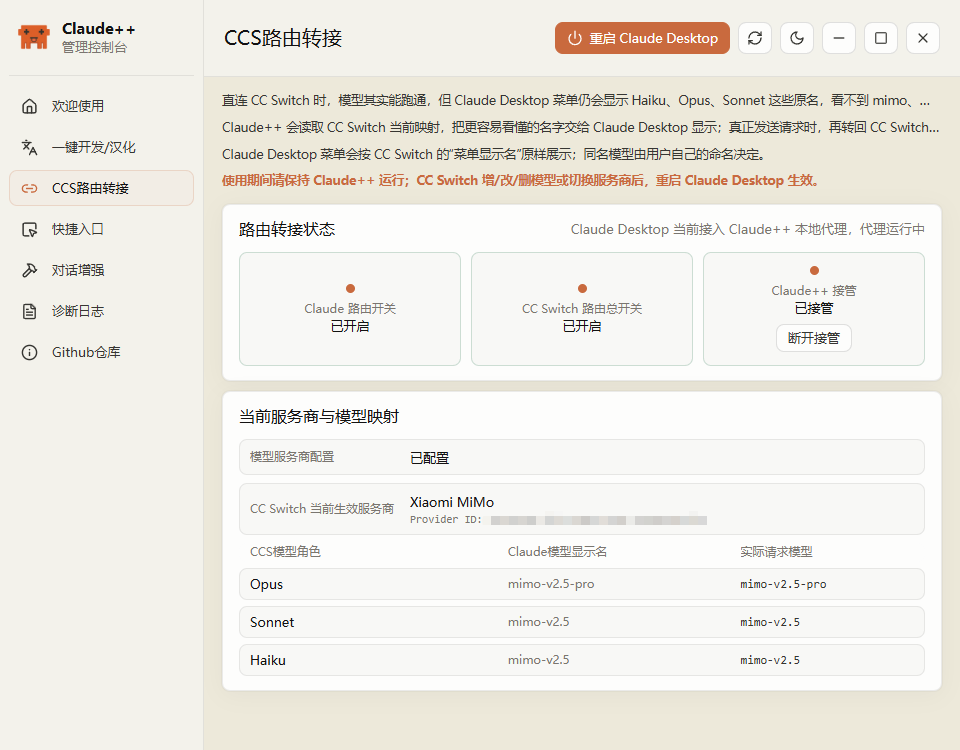960x750 pixels.
Task: Switch to 对话增强 page
Action: pyautogui.click(x=102, y=270)
